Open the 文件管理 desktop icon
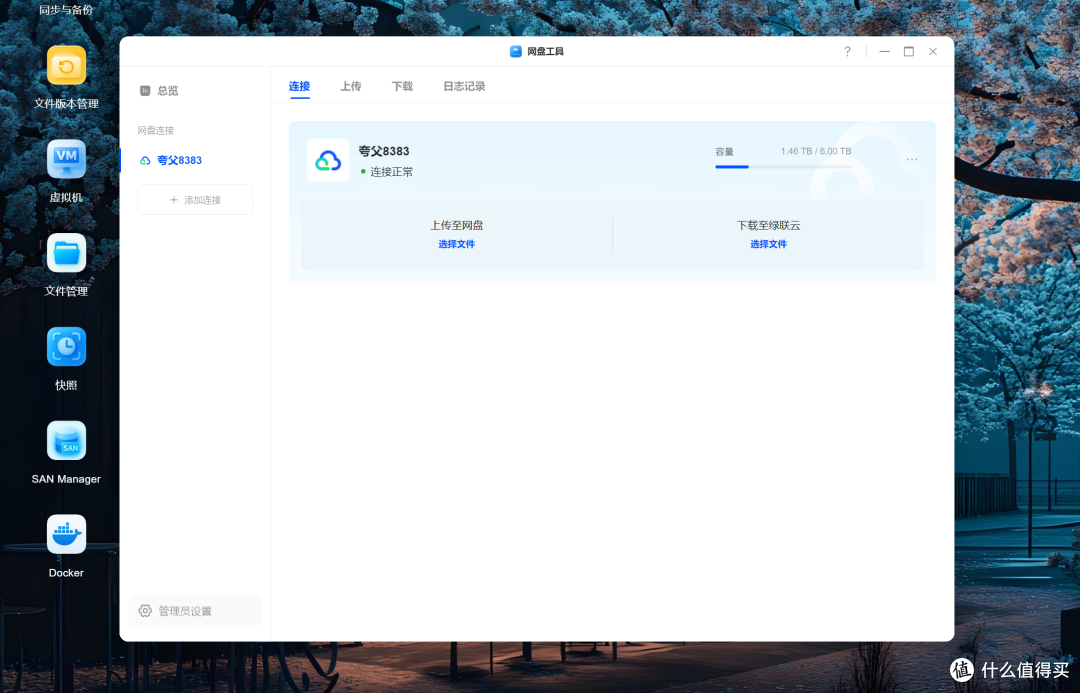This screenshot has height=693, width=1080. pyautogui.click(x=66, y=253)
